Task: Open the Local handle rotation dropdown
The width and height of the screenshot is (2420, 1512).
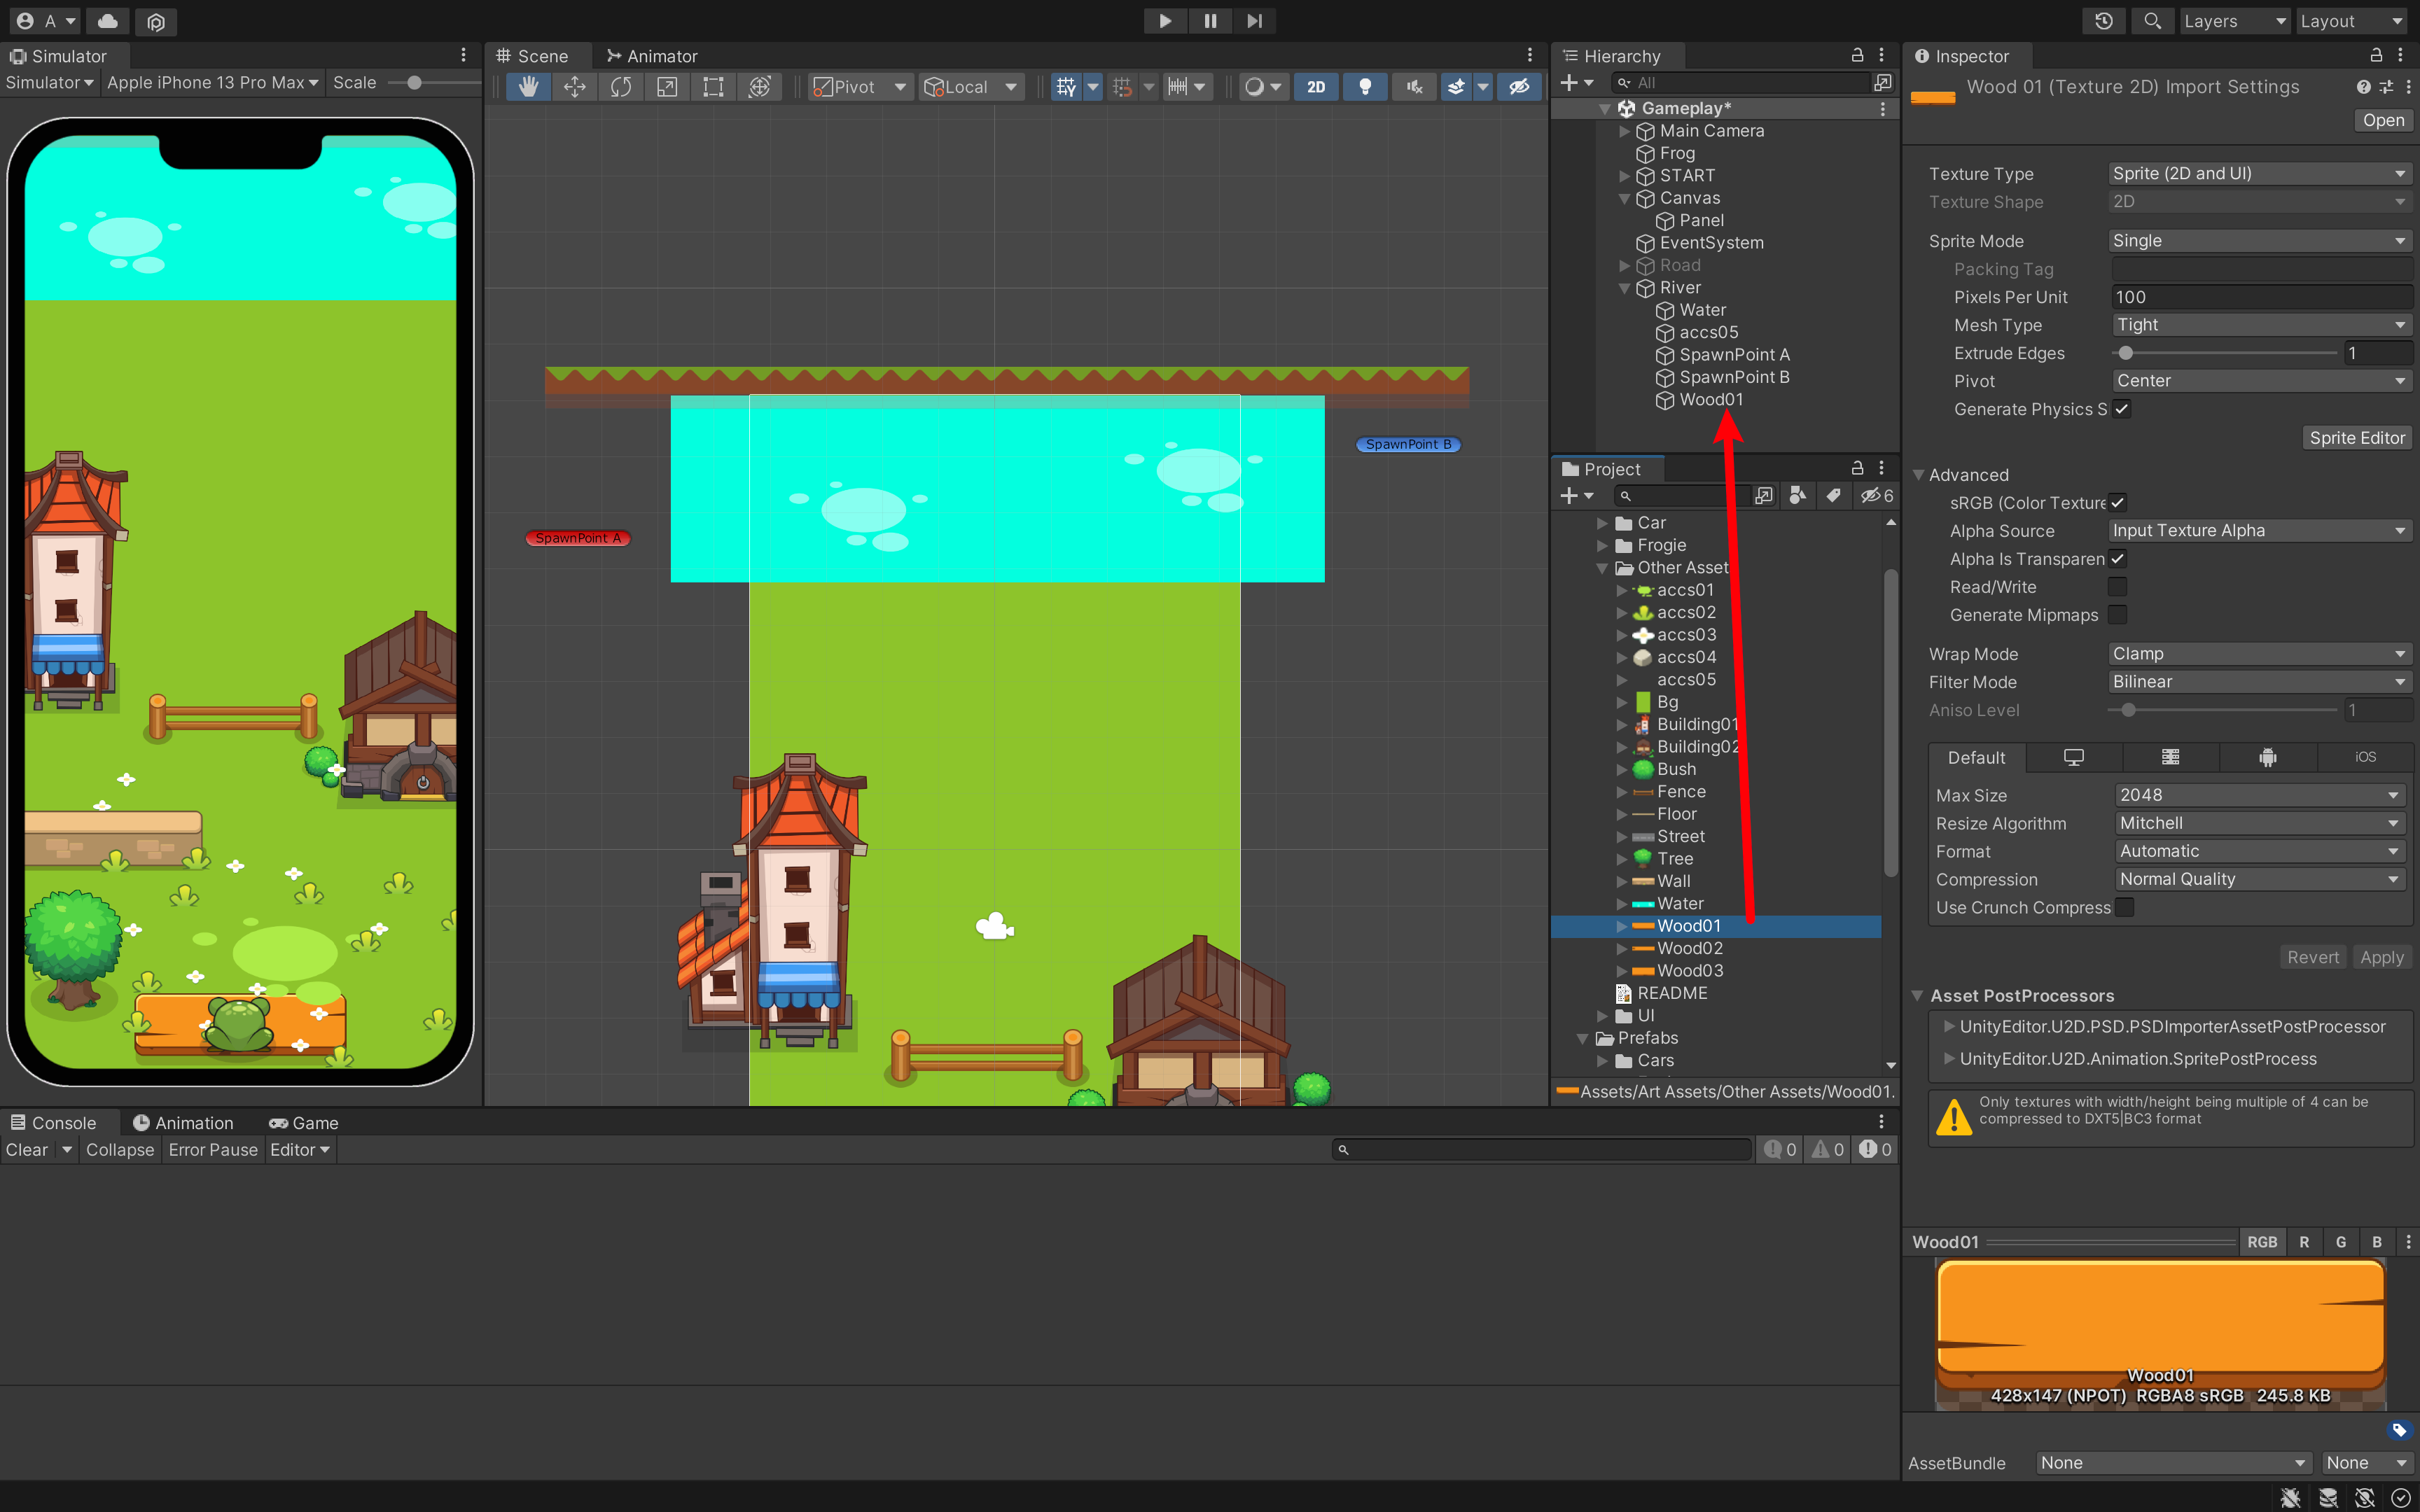Action: 971,87
